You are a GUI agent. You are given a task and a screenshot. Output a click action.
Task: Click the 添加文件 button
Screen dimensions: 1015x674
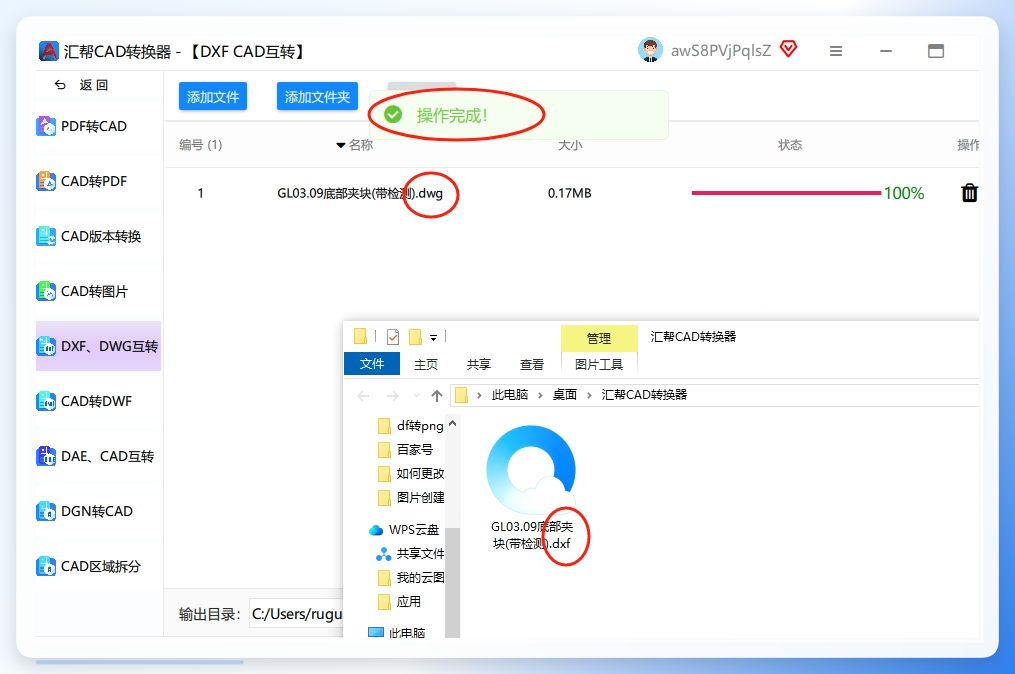(x=213, y=97)
